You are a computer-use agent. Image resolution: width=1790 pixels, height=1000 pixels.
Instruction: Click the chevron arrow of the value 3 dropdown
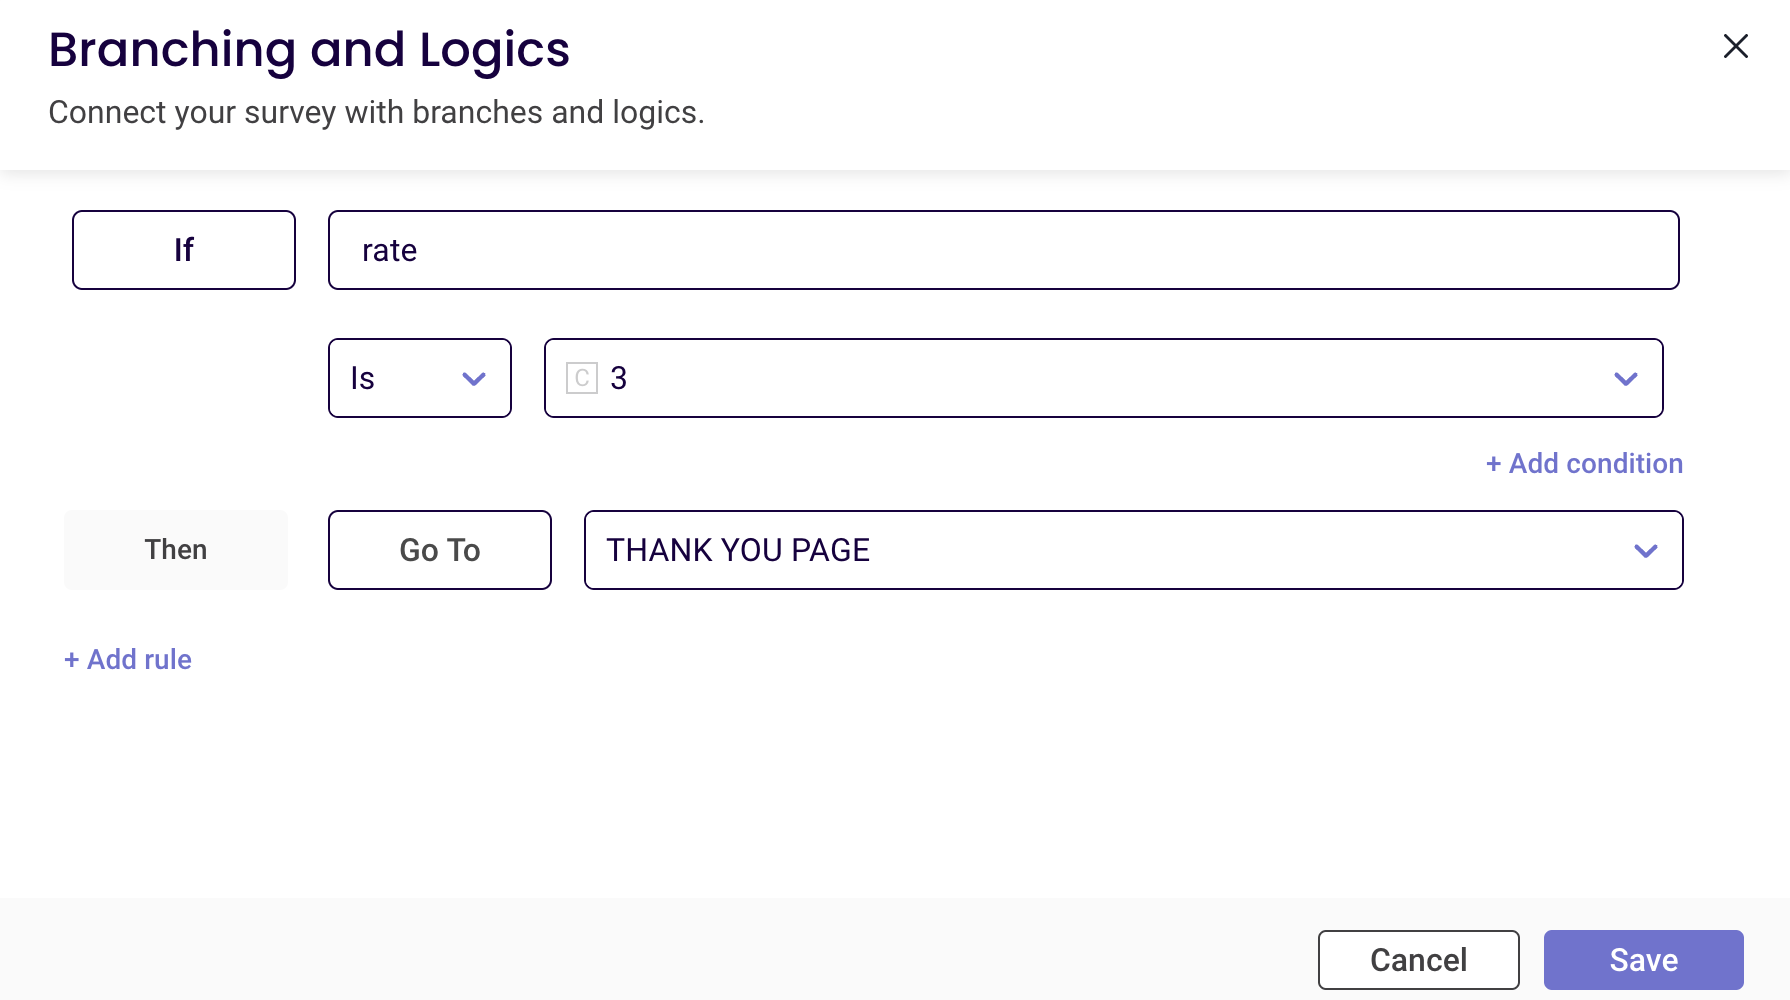point(1625,379)
